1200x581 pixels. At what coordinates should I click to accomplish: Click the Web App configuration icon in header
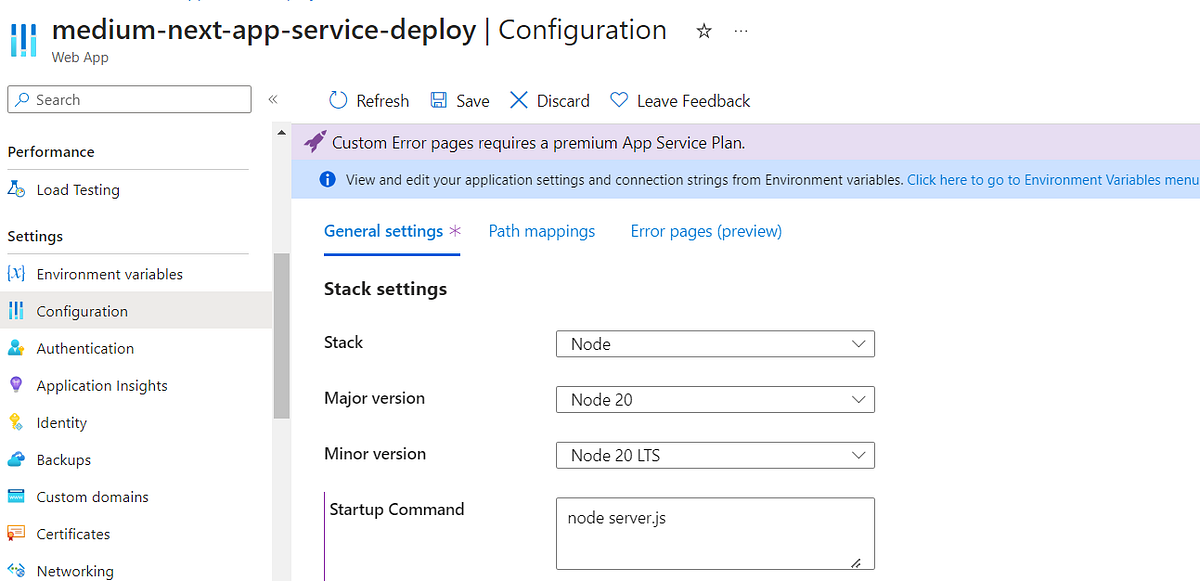coord(23,40)
